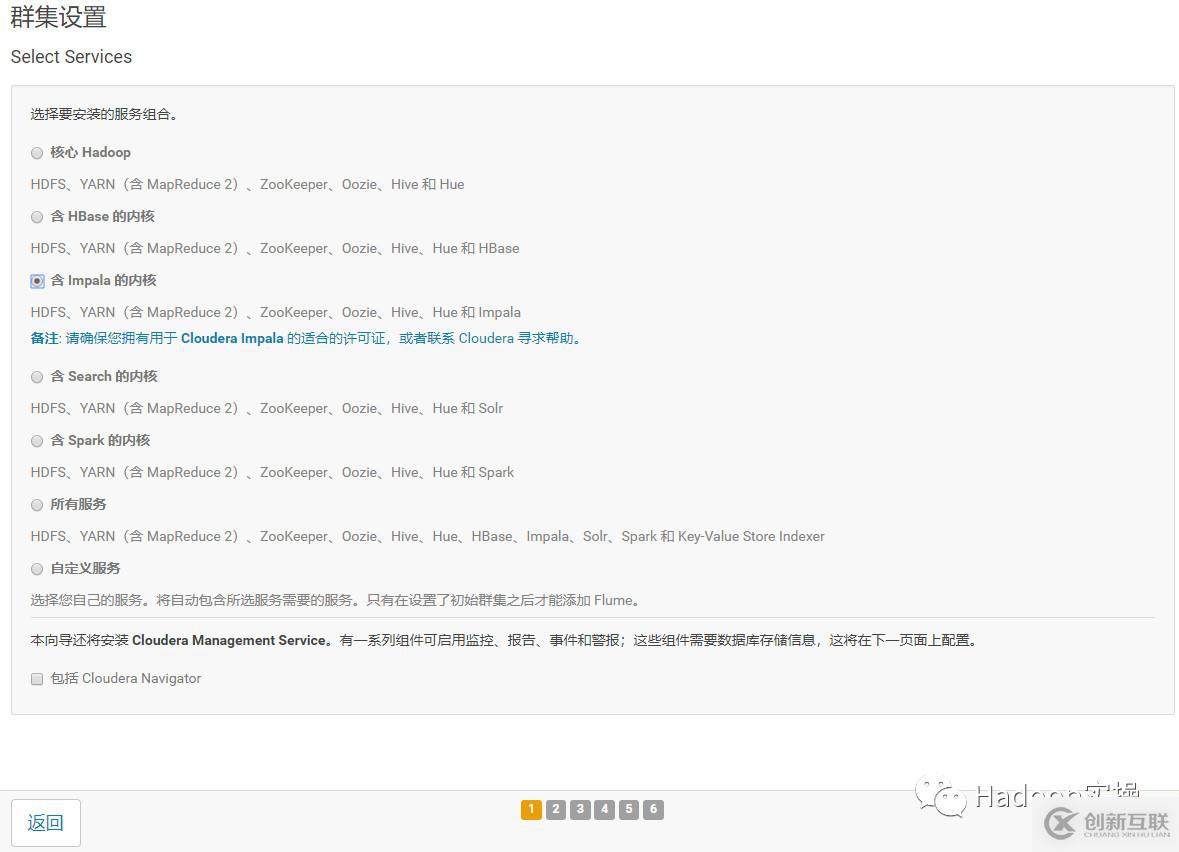
Task: Jump to wizard step 4
Action: click(x=605, y=809)
